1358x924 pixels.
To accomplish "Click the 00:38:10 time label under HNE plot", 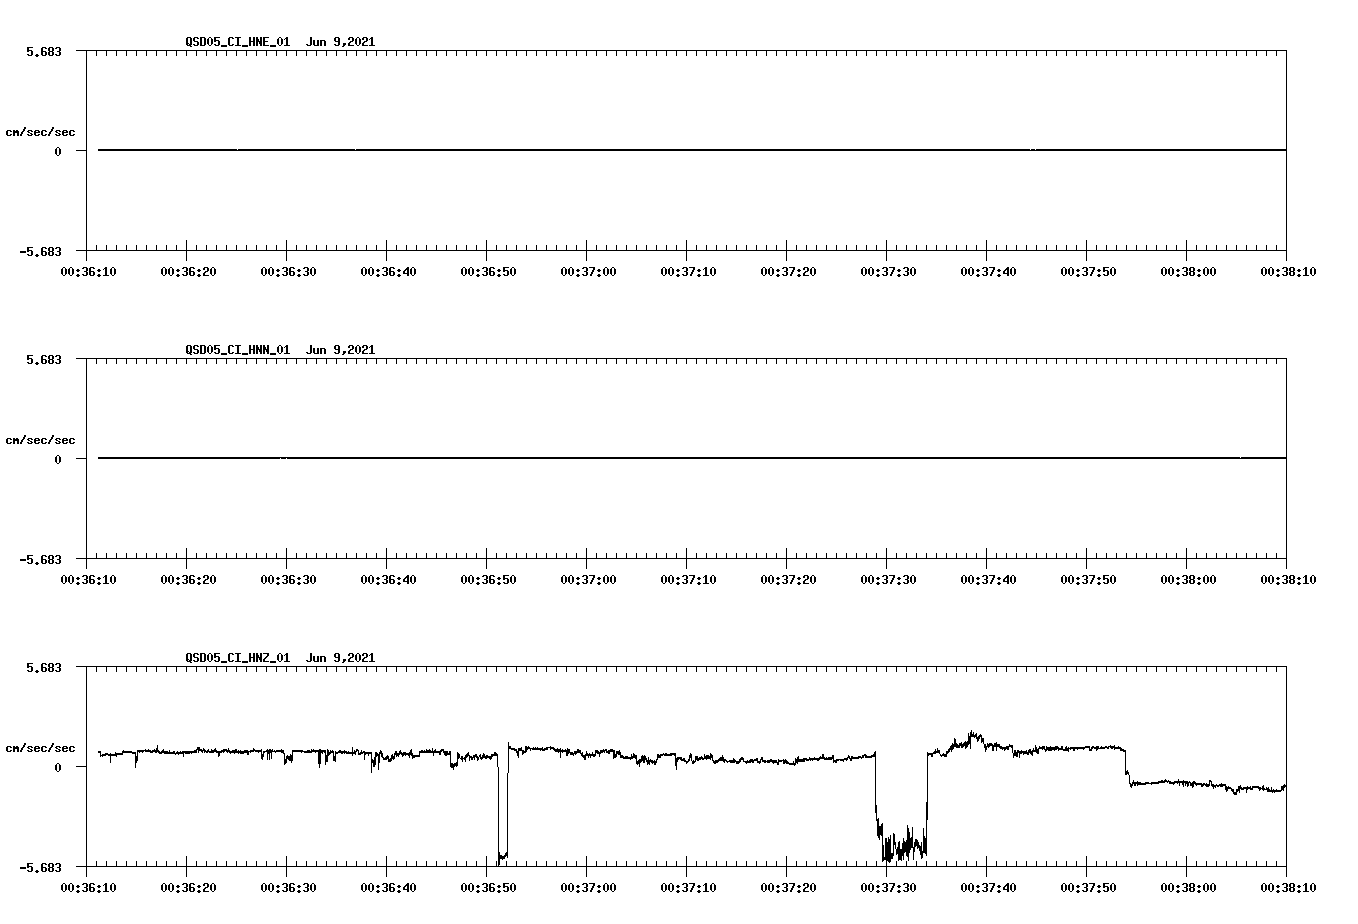I will coord(1288,271).
